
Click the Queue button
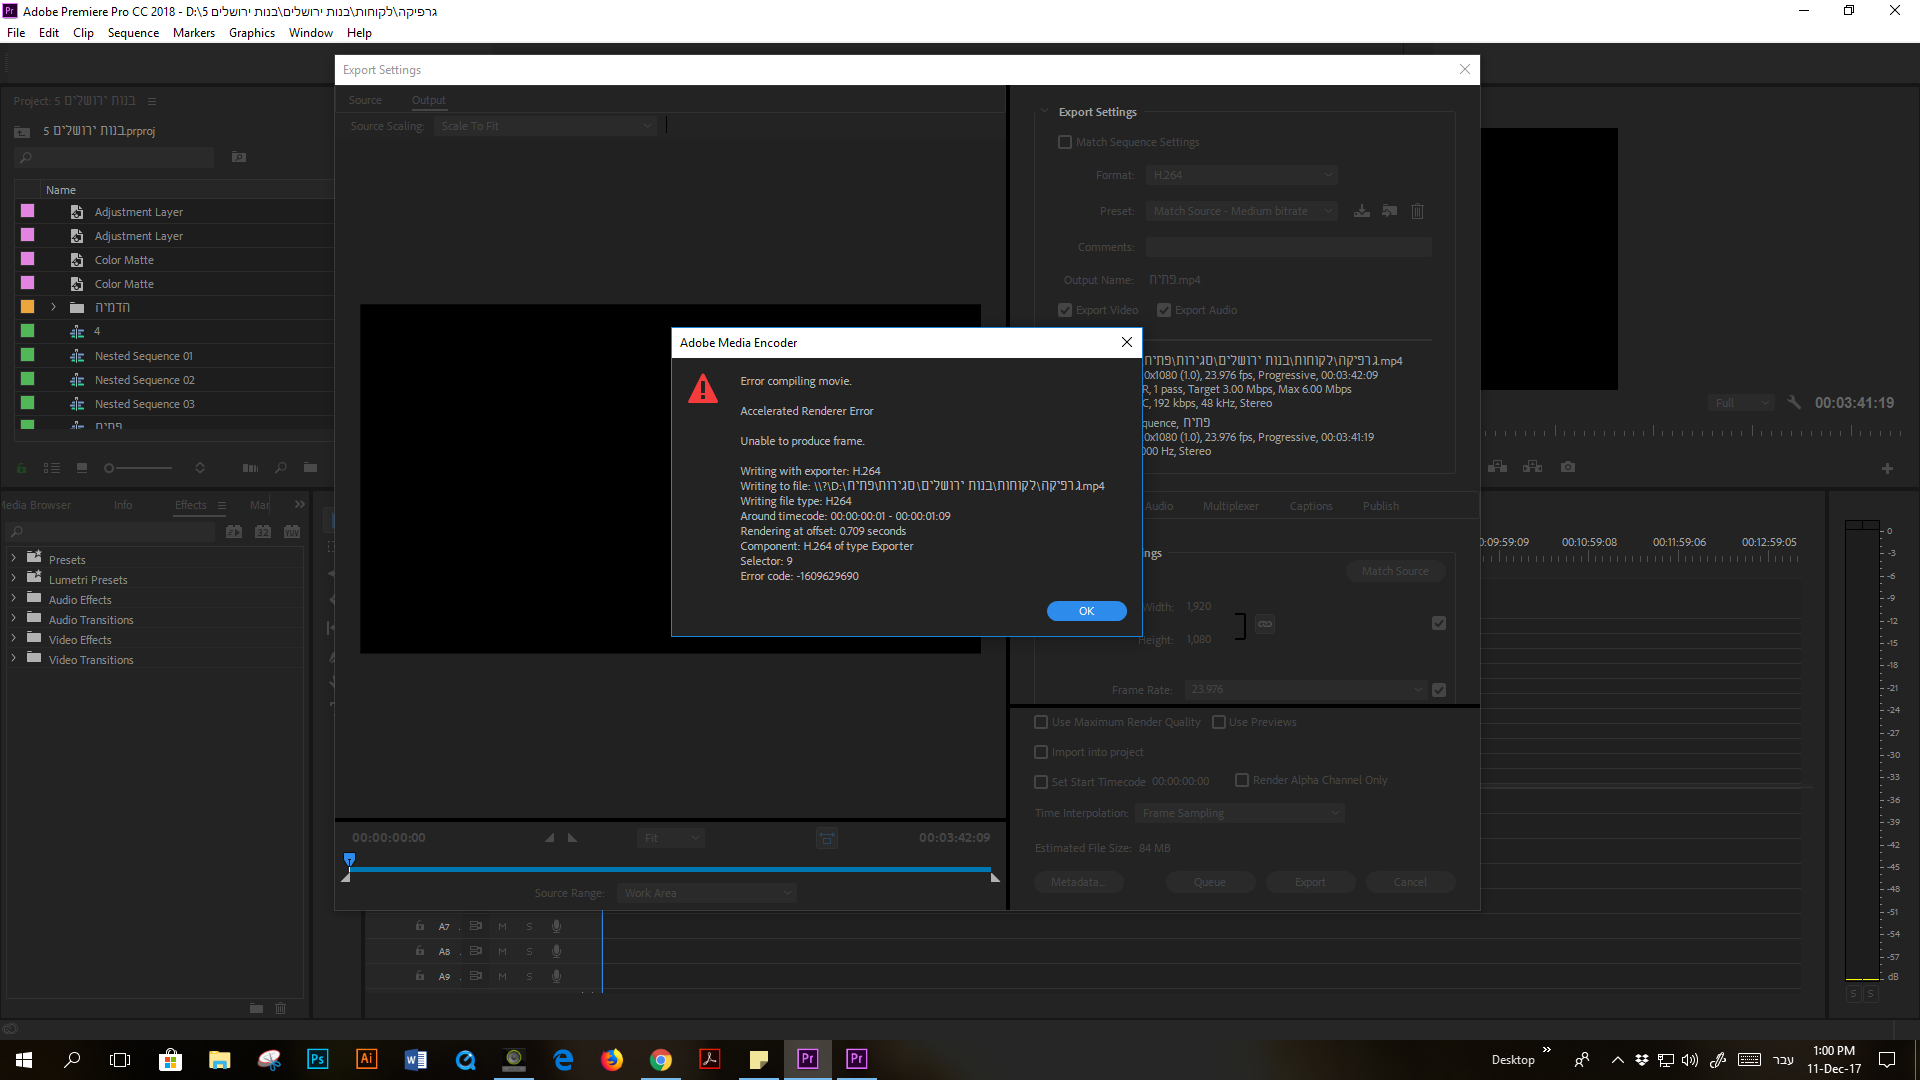(1209, 882)
